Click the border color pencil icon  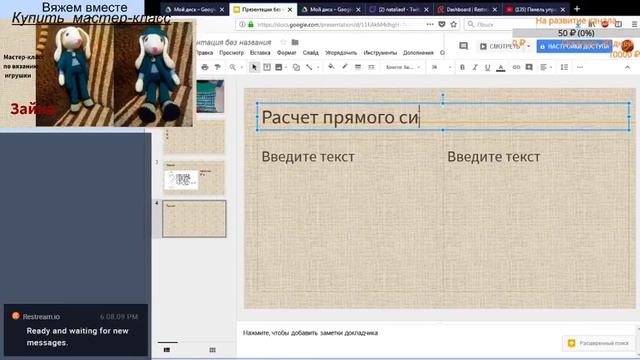[x=344, y=67]
